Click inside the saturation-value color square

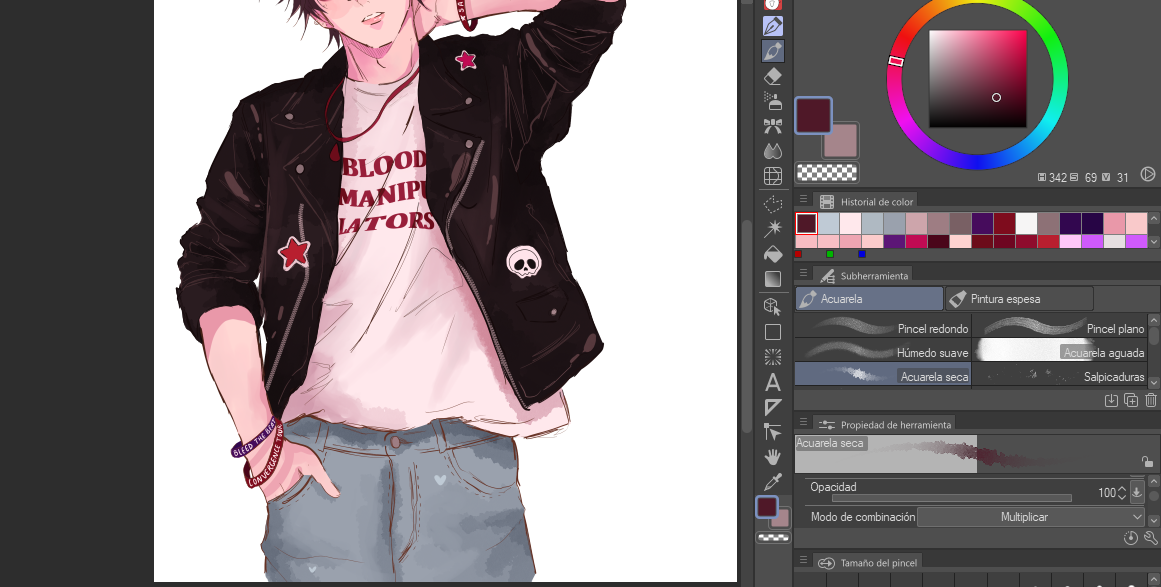pos(977,78)
